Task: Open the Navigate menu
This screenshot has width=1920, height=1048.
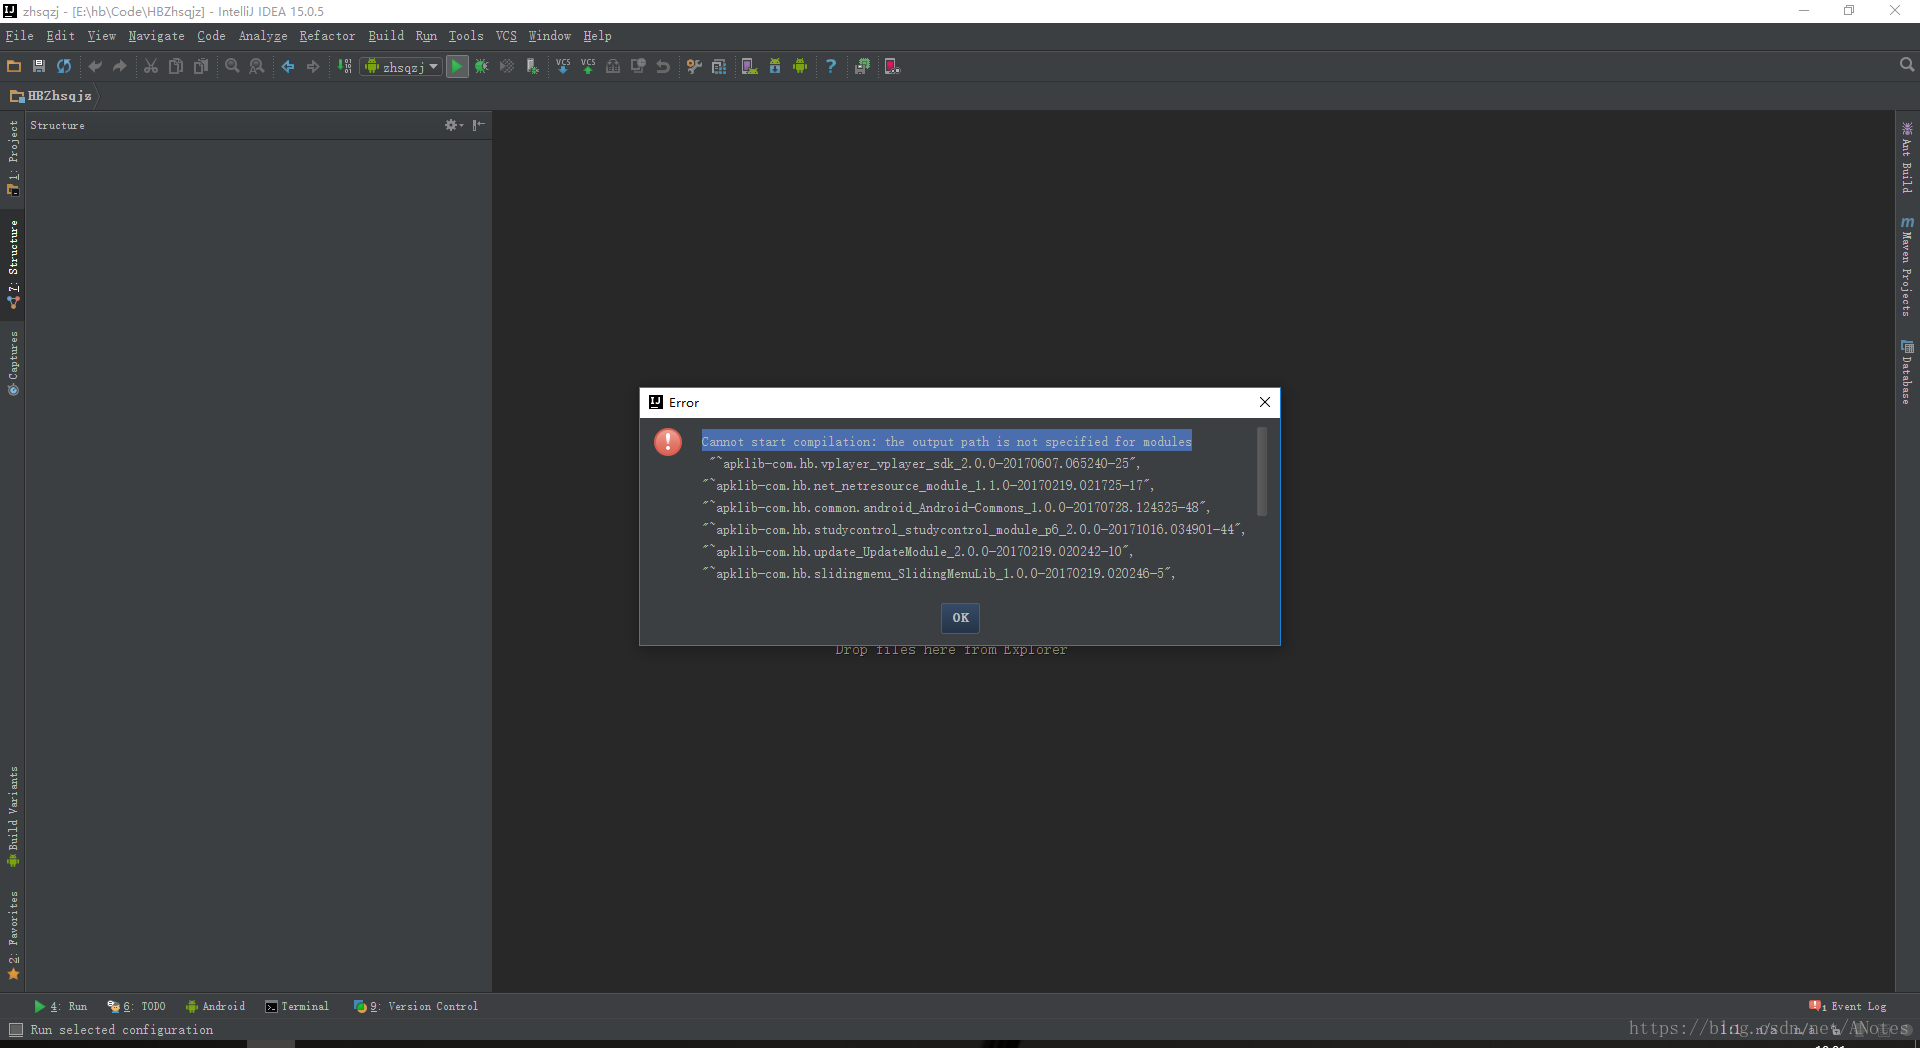Action: pos(156,36)
